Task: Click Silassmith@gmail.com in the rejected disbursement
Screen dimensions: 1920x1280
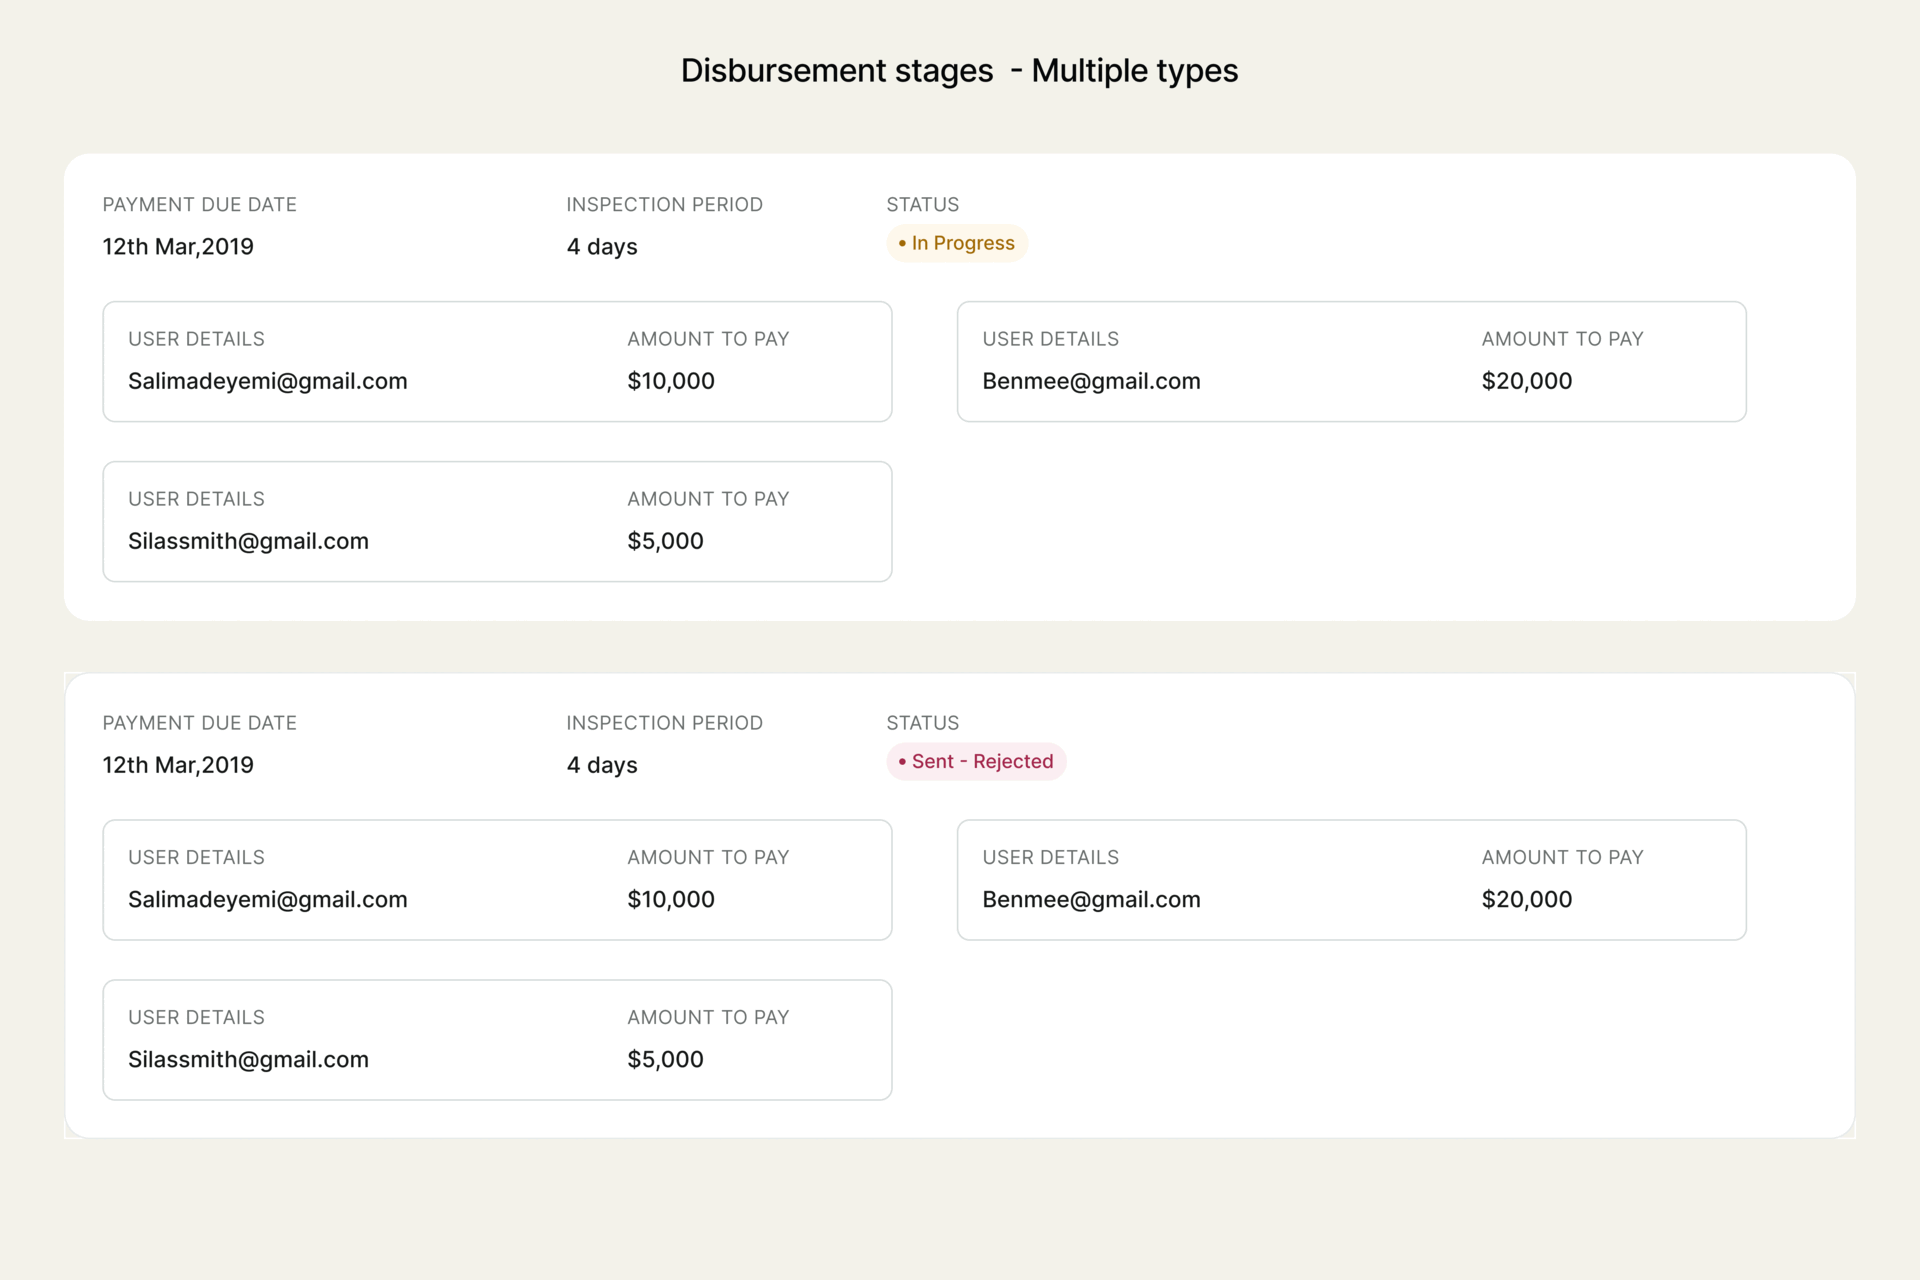Action: coord(248,1059)
